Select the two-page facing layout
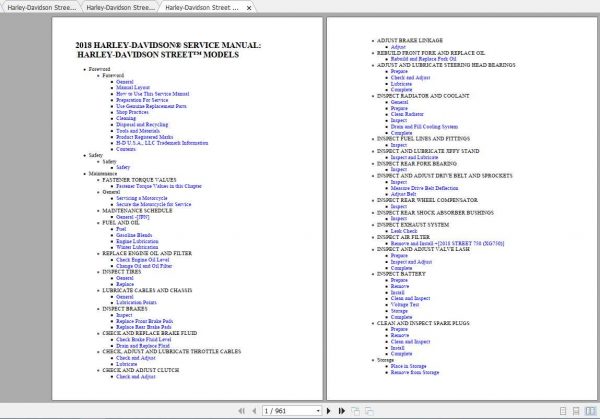The image size is (600, 419). coord(591,411)
